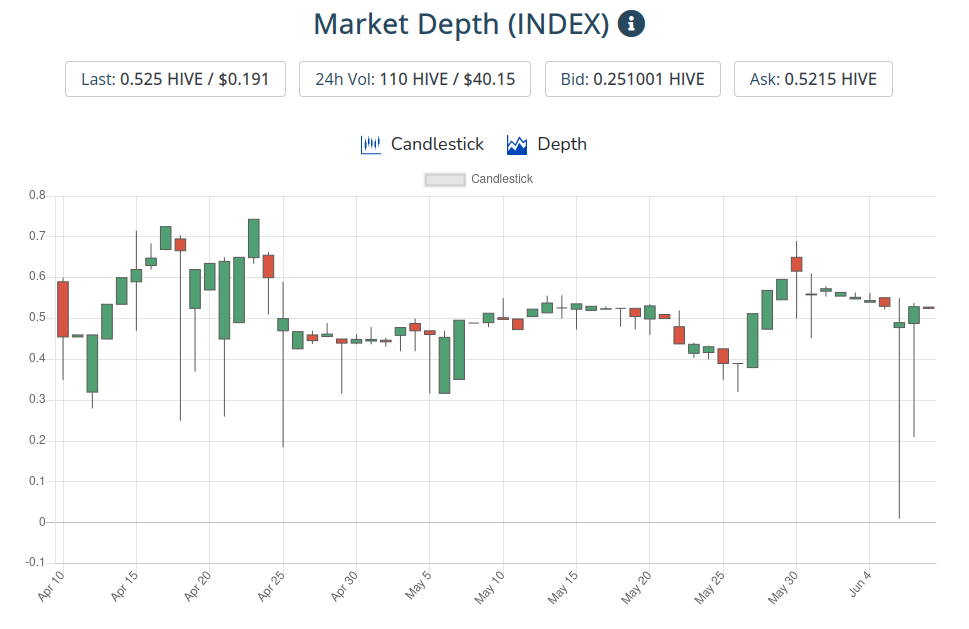Click the large green candle after May 5
This screenshot has width=969, height=629.
(459, 350)
